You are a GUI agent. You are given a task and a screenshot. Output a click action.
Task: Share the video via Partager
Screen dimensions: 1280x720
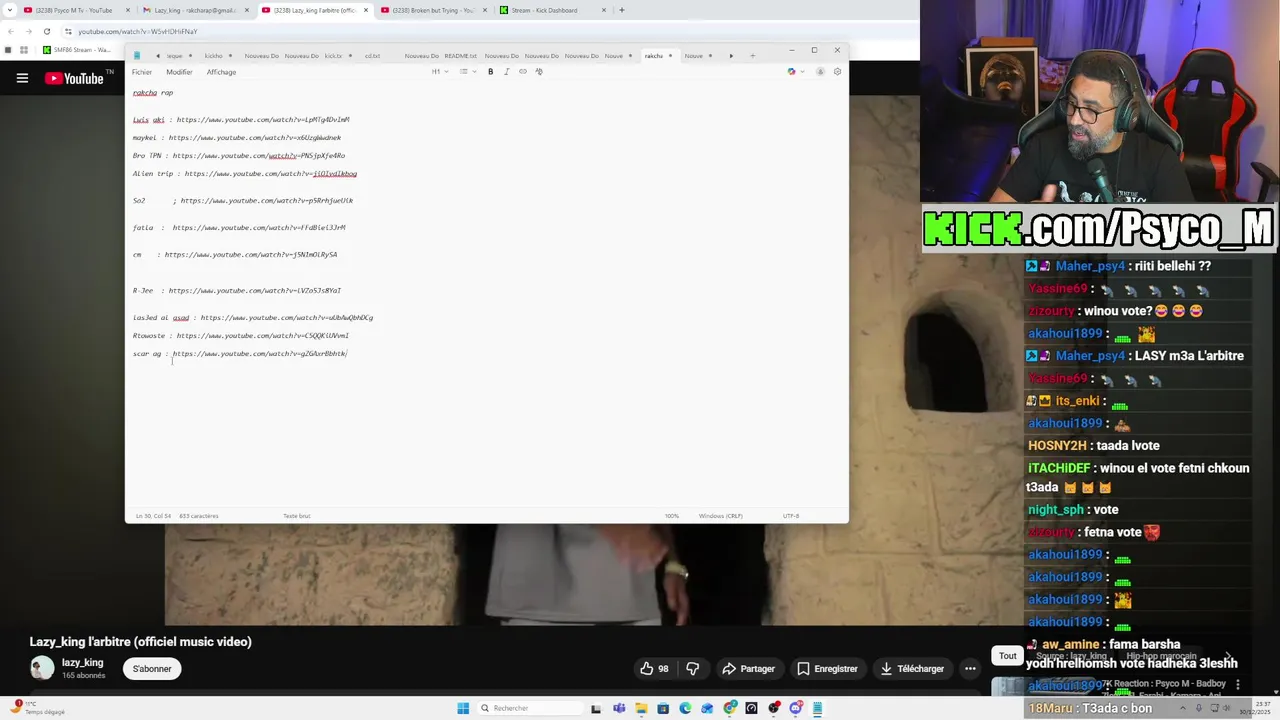click(x=748, y=668)
